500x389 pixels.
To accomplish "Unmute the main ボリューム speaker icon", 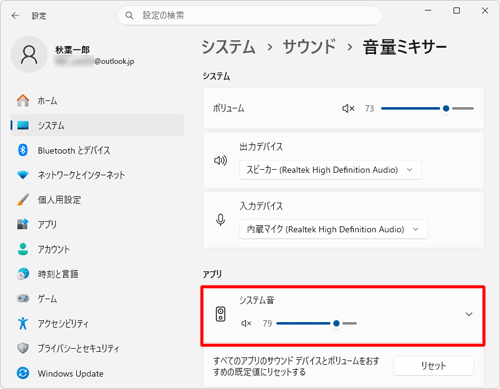I will point(348,108).
